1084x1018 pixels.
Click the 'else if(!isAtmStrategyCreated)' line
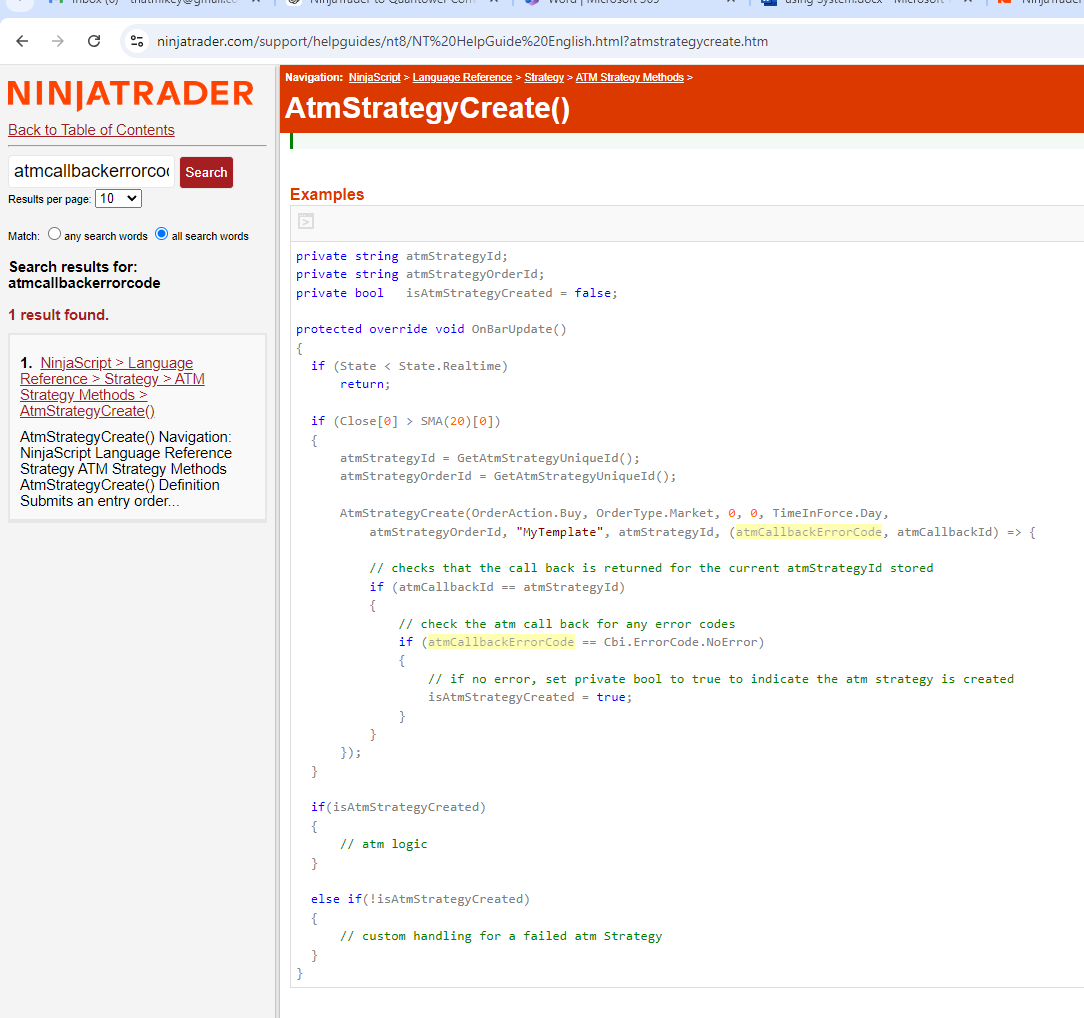click(x=420, y=899)
